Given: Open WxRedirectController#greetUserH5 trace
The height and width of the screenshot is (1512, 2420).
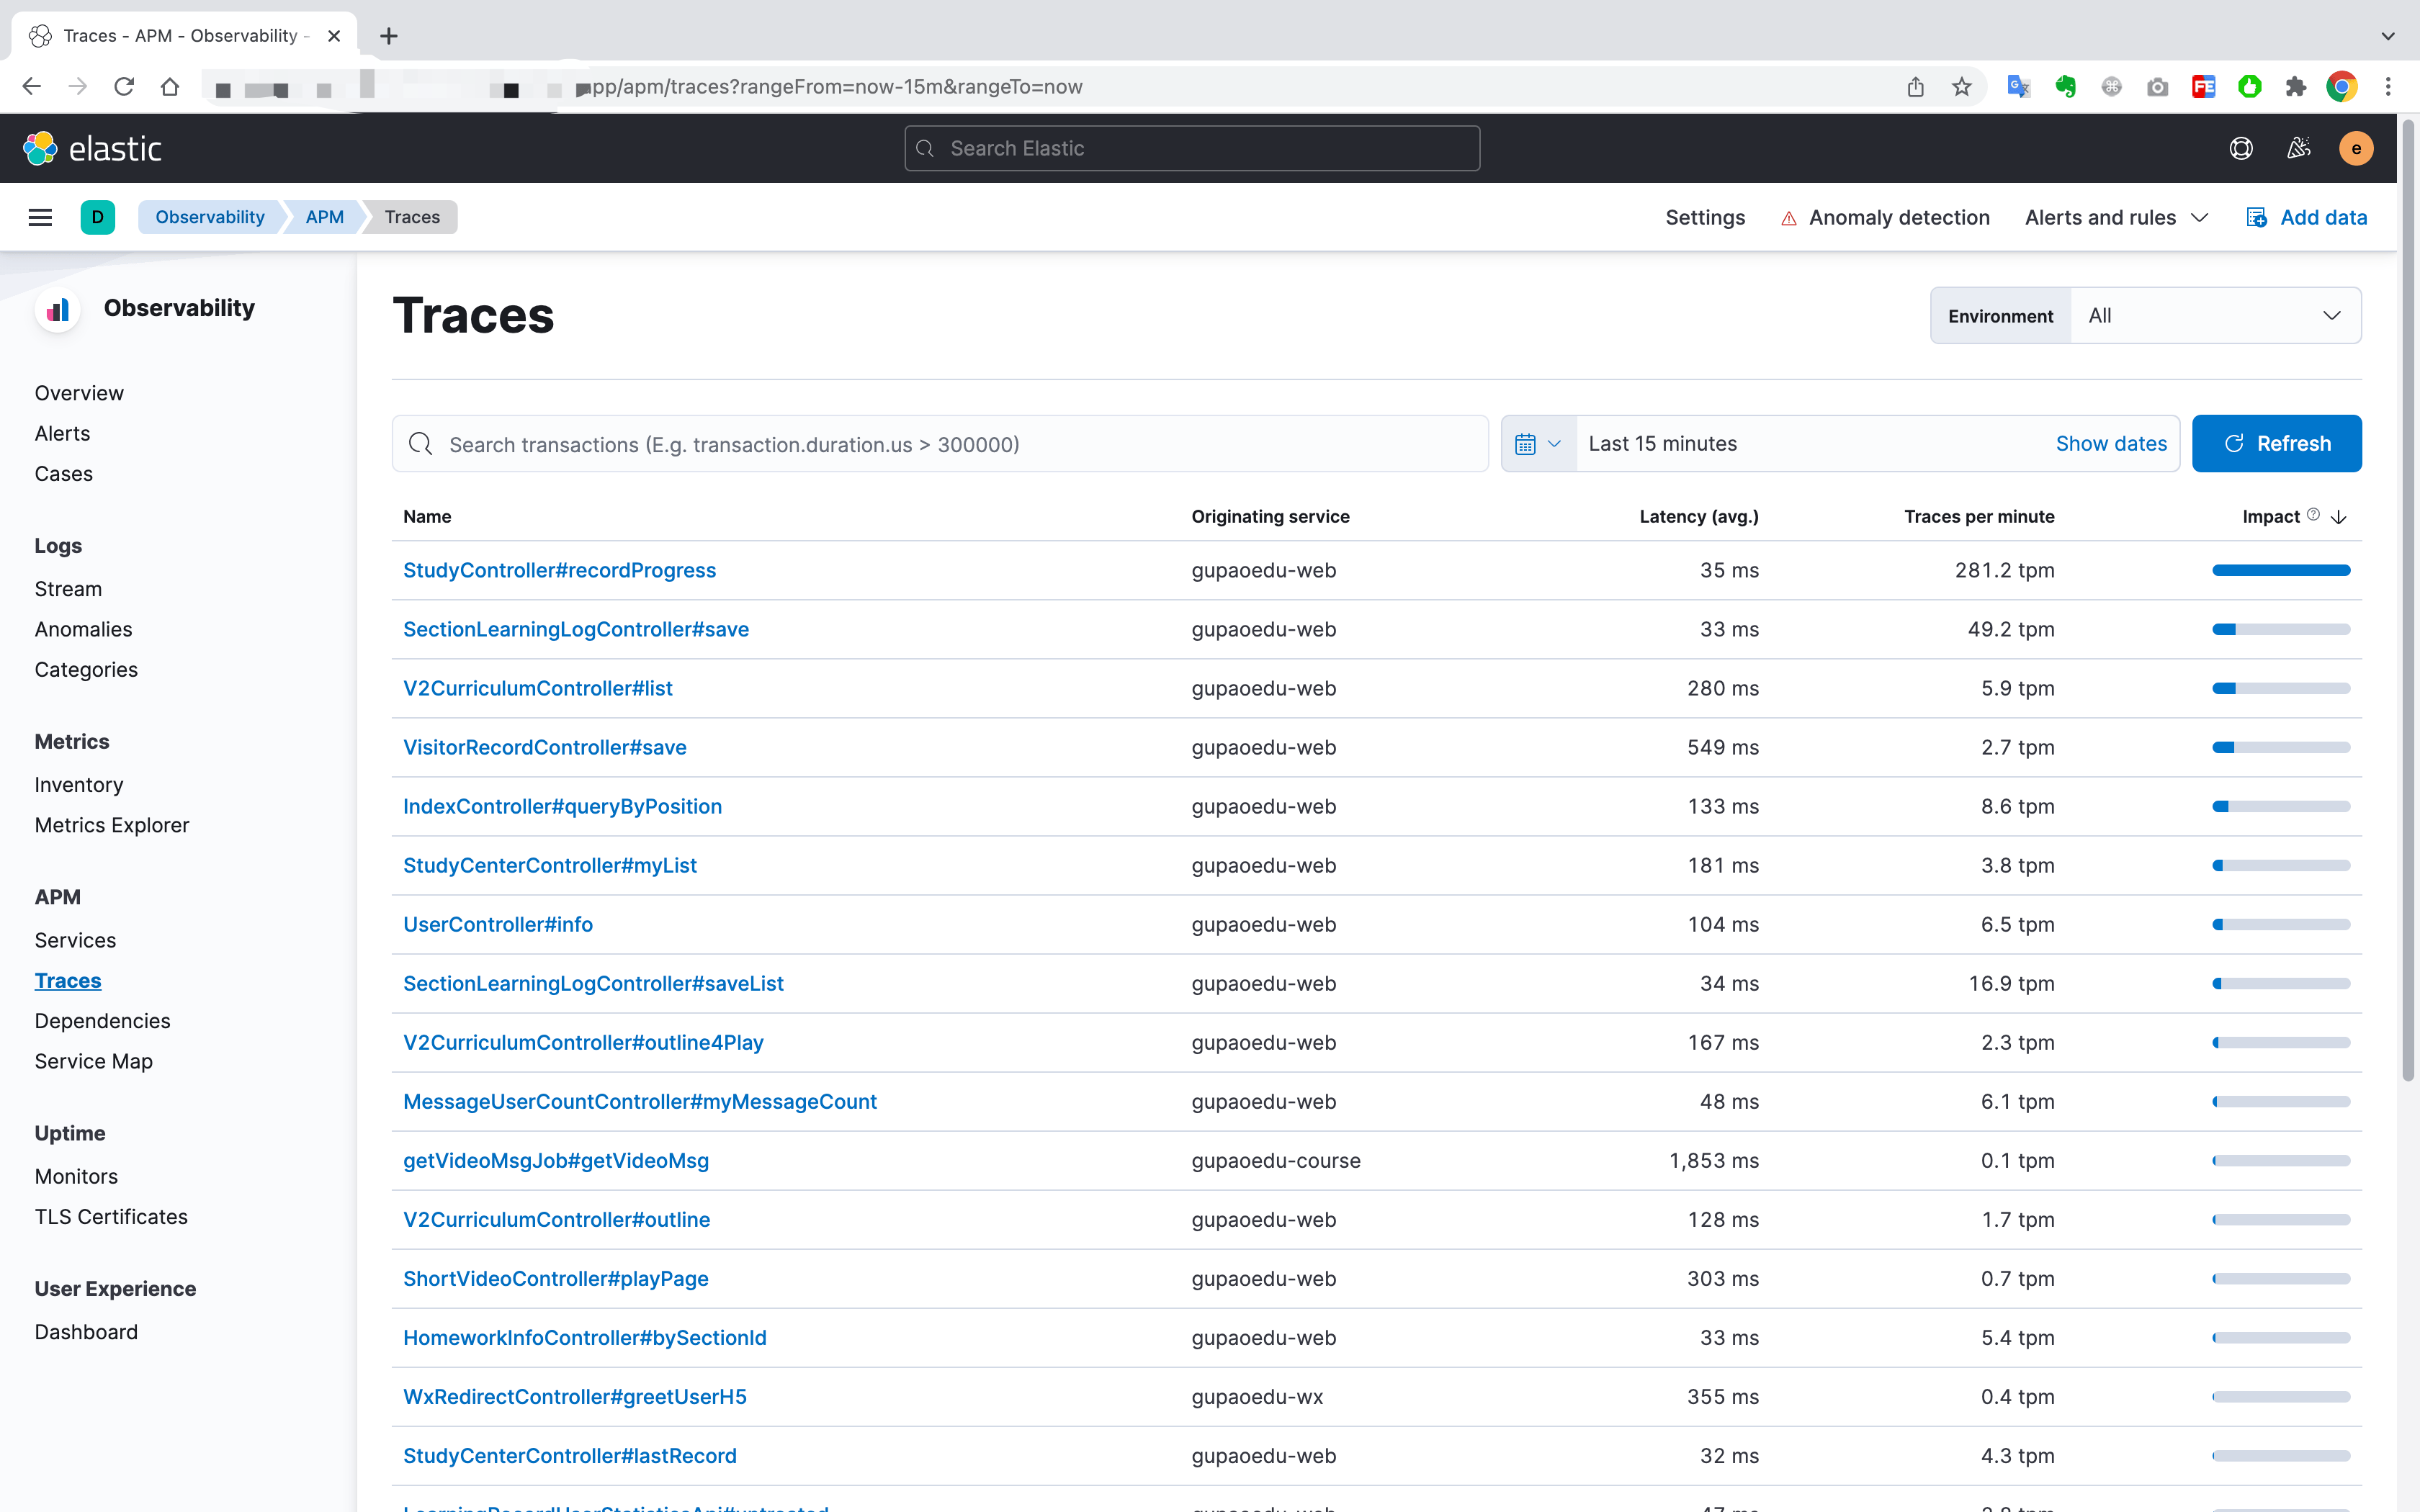Looking at the screenshot, I should (x=574, y=1396).
